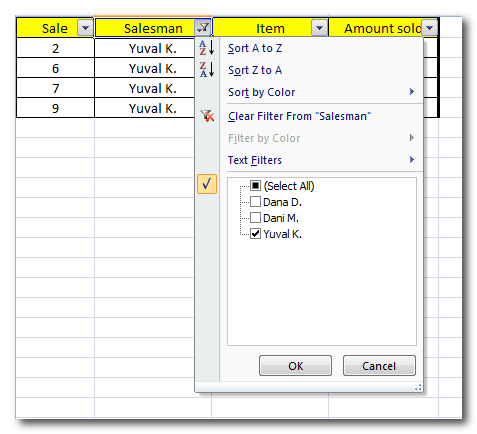Expand the Sort by Color submenu arrow
The height and width of the screenshot is (434, 477).
(x=412, y=92)
